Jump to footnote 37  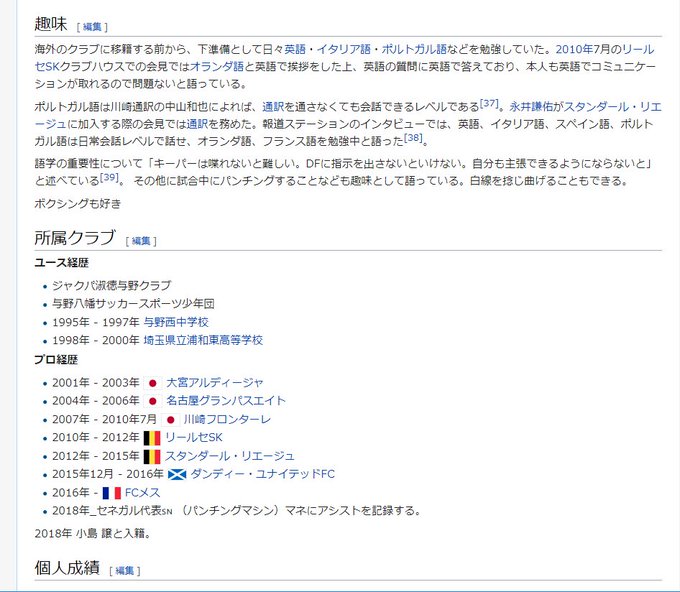(489, 104)
